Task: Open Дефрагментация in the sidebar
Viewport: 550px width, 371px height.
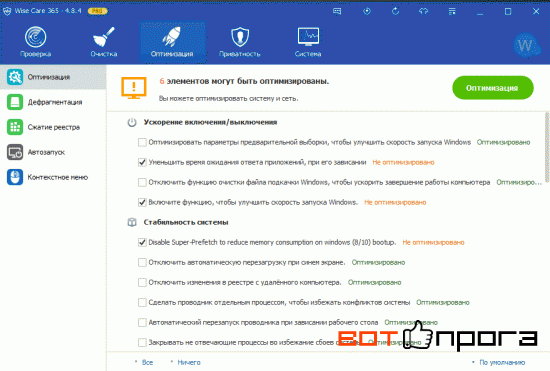Action: (x=53, y=102)
